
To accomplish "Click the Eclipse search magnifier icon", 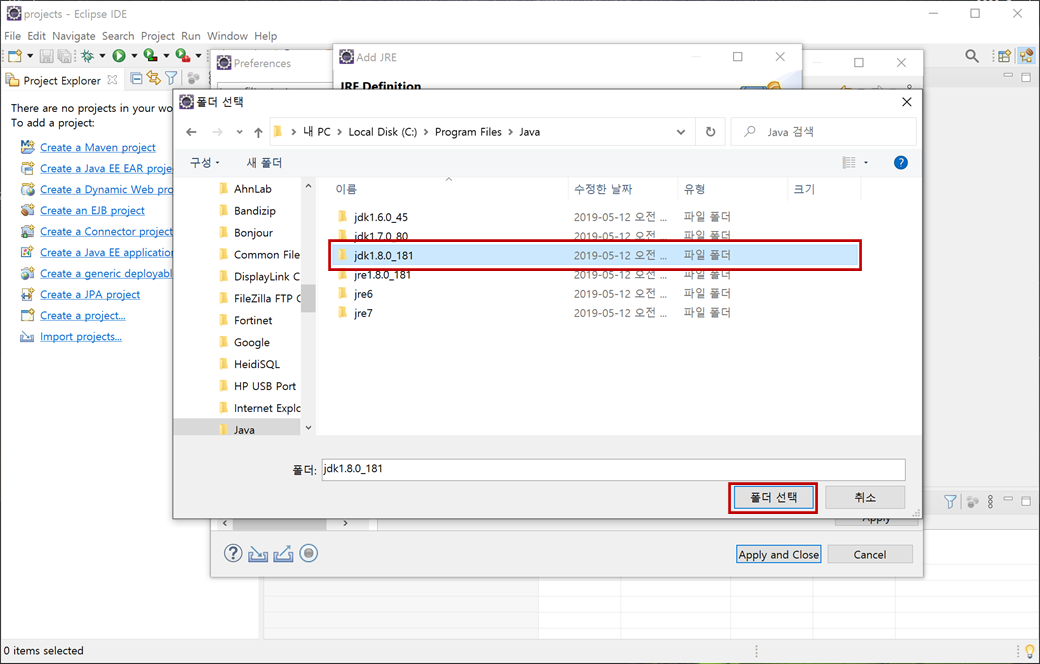I will [972, 56].
